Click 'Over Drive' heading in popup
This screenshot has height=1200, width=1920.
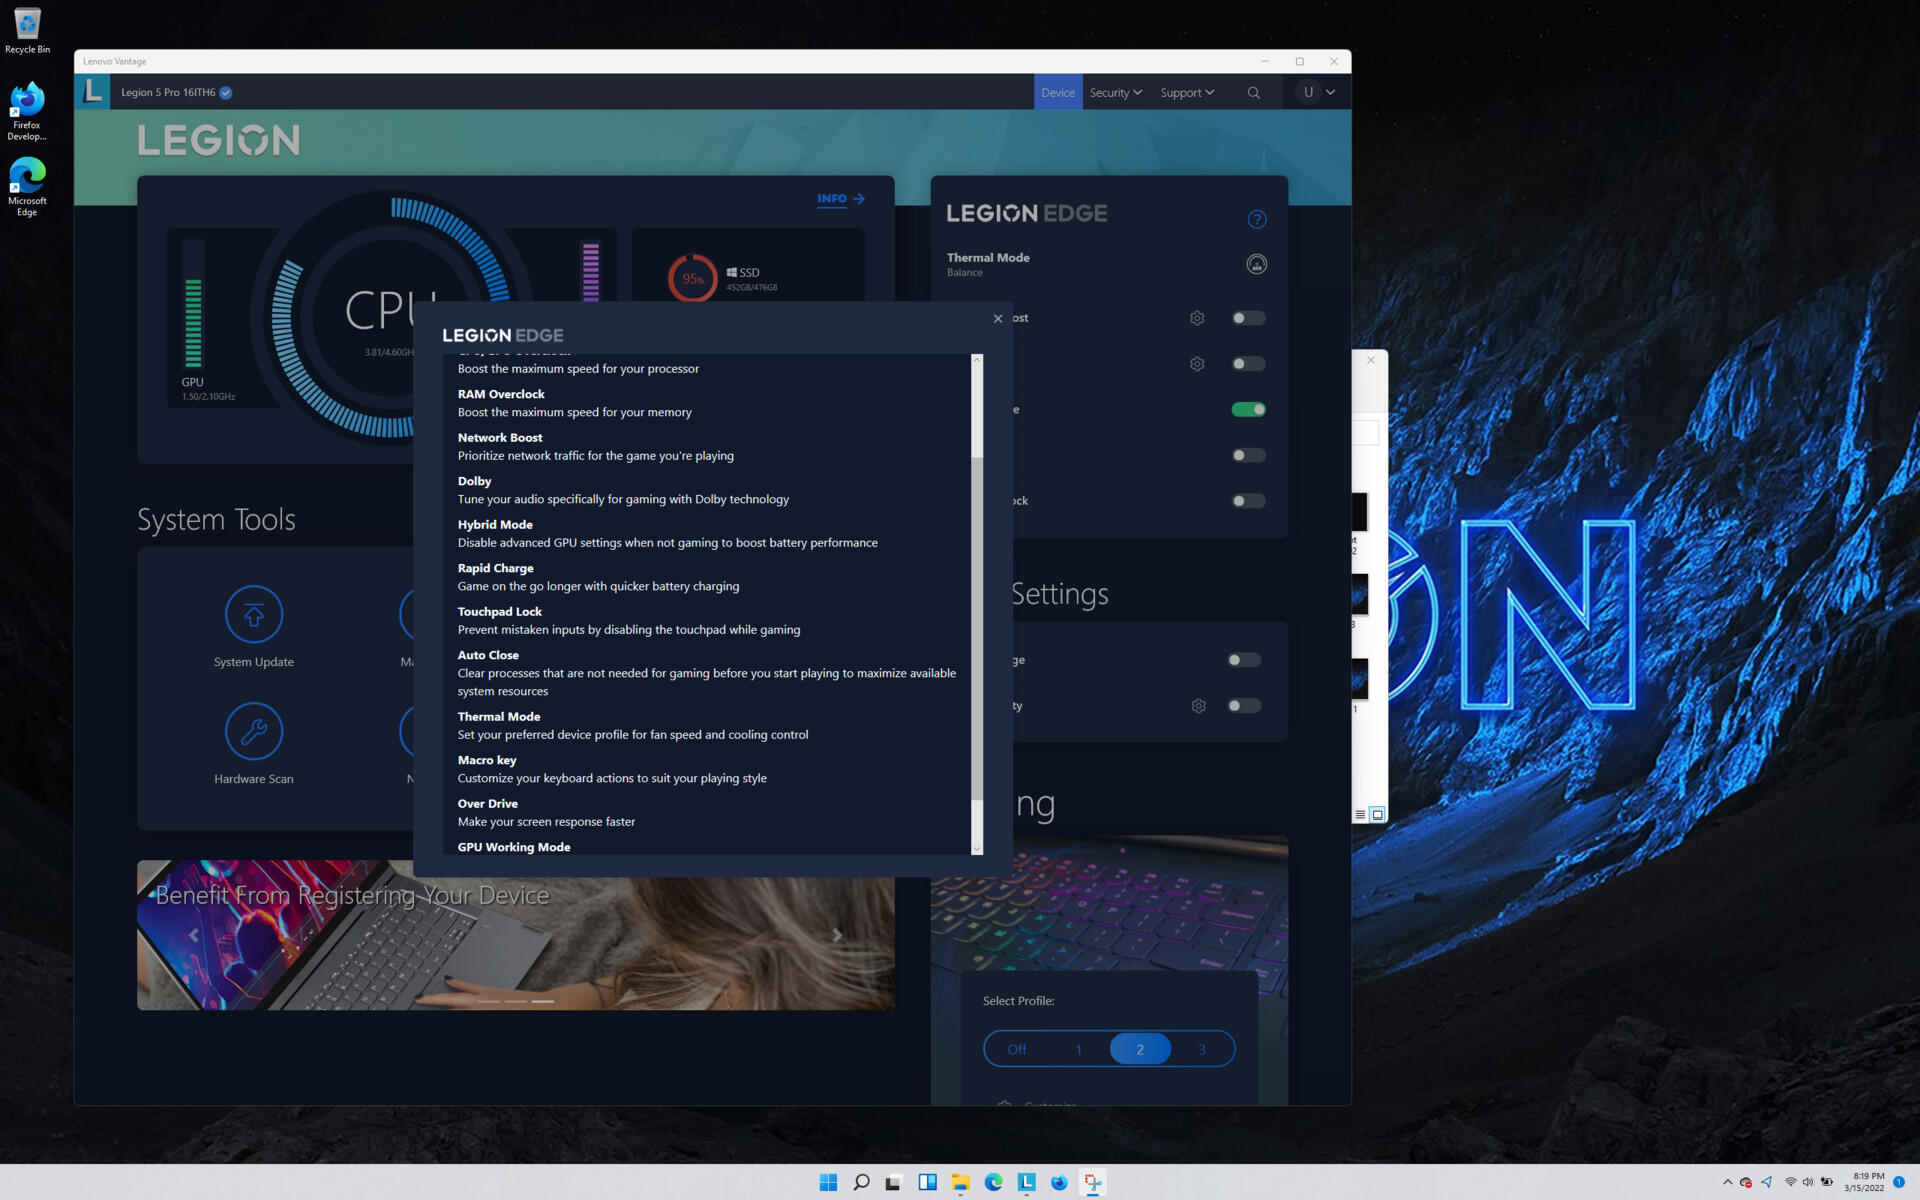pyautogui.click(x=487, y=804)
